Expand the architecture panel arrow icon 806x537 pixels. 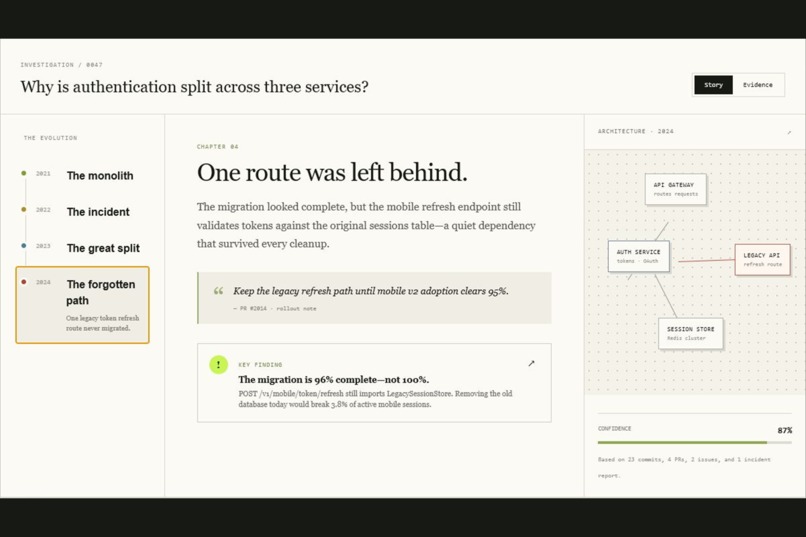pyautogui.click(x=789, y=132)
